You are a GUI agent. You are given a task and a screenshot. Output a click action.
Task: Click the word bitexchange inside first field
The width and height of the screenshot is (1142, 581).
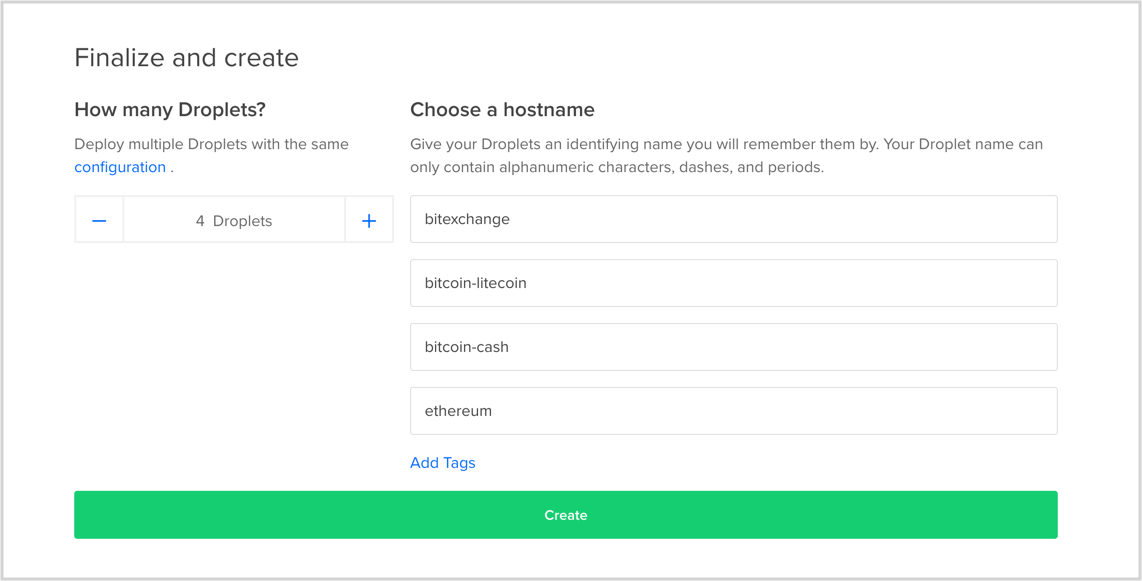(467, 219)
